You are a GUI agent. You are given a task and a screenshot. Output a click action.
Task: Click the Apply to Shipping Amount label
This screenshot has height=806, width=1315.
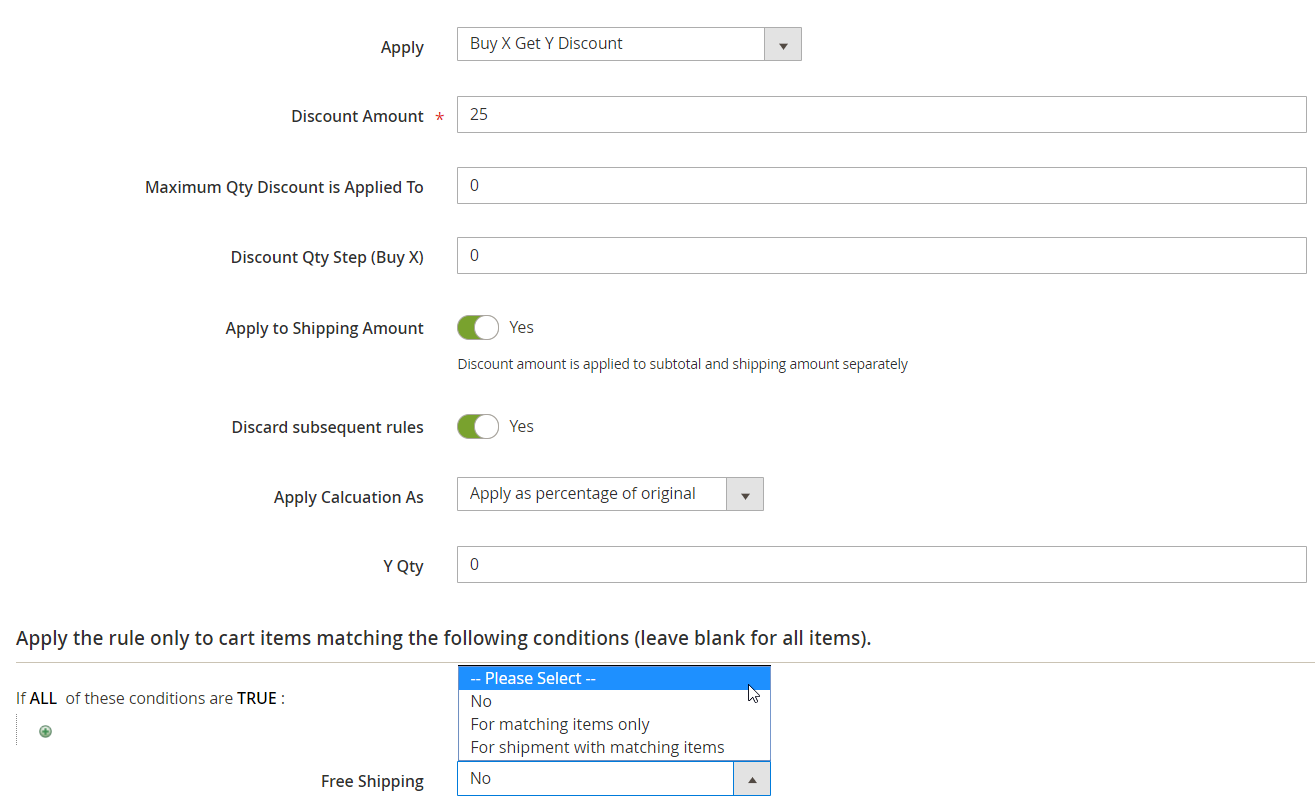tap(325, 328)
